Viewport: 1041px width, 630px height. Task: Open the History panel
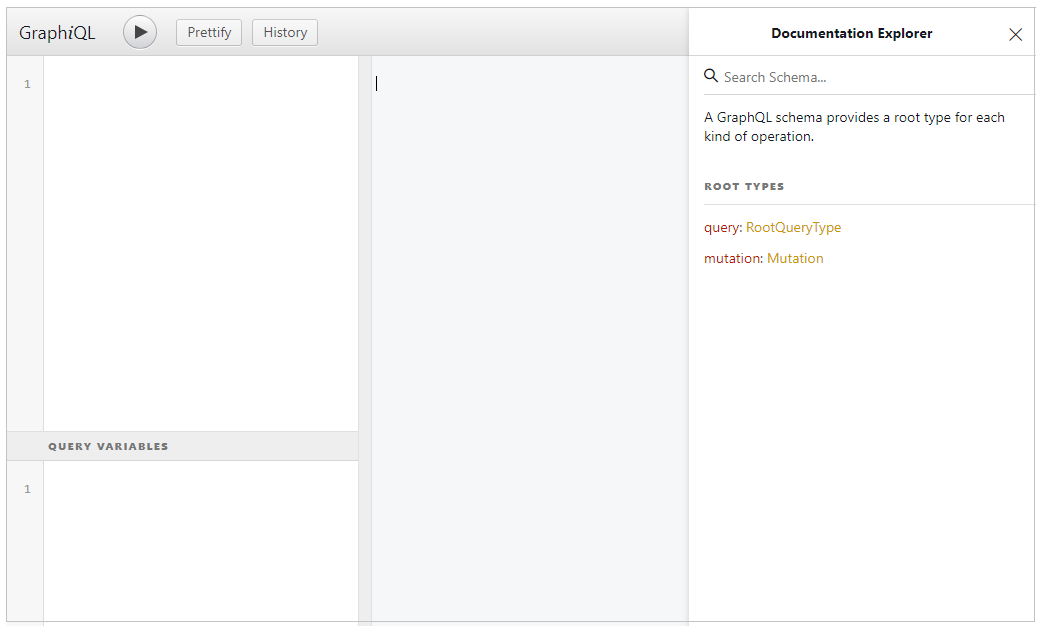[x=285, y=32]
